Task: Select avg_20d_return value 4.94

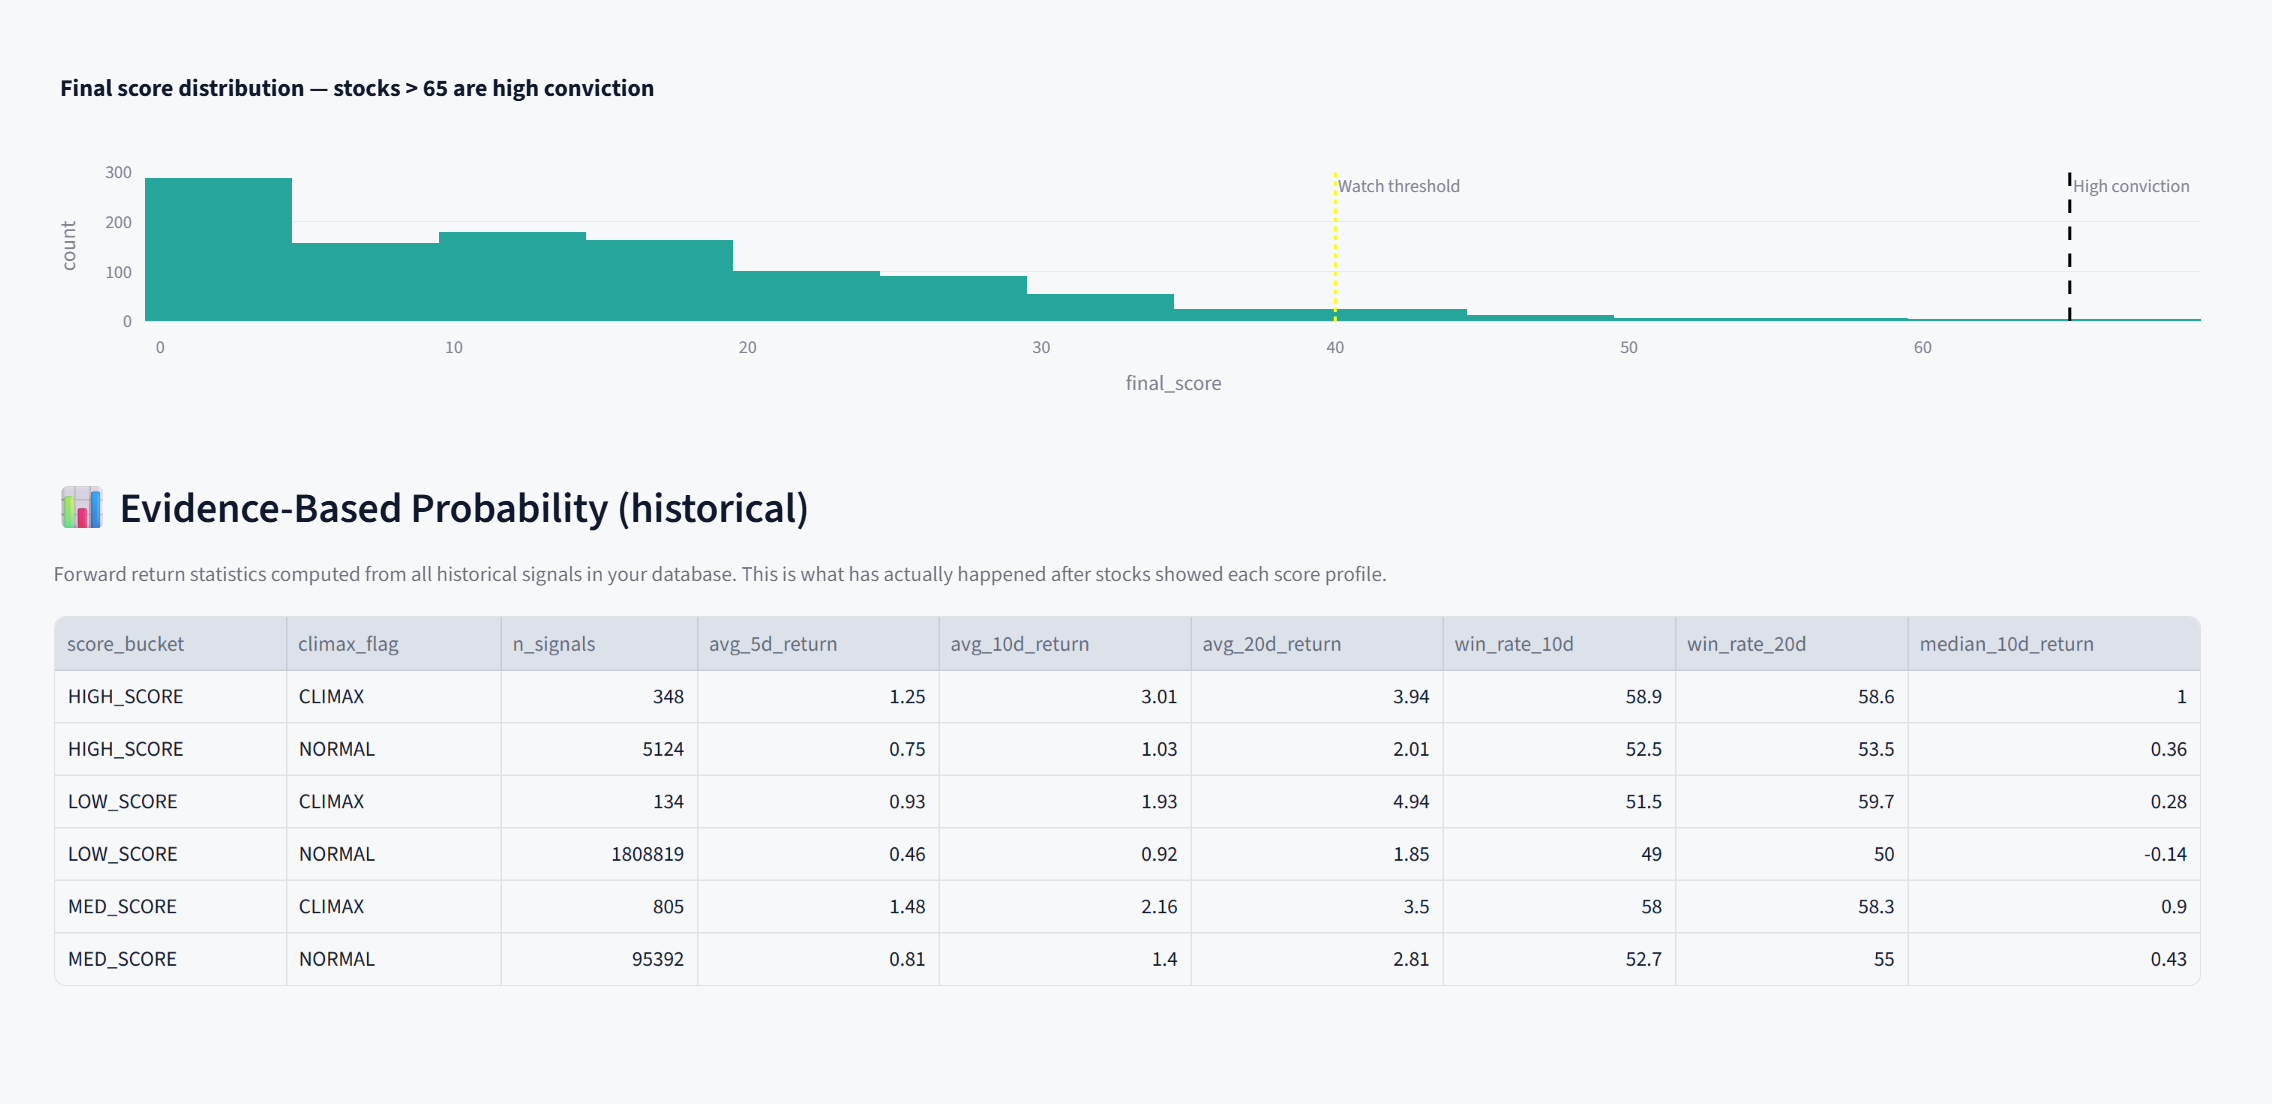Action: pyautogui.click(x=1317, y=802)
